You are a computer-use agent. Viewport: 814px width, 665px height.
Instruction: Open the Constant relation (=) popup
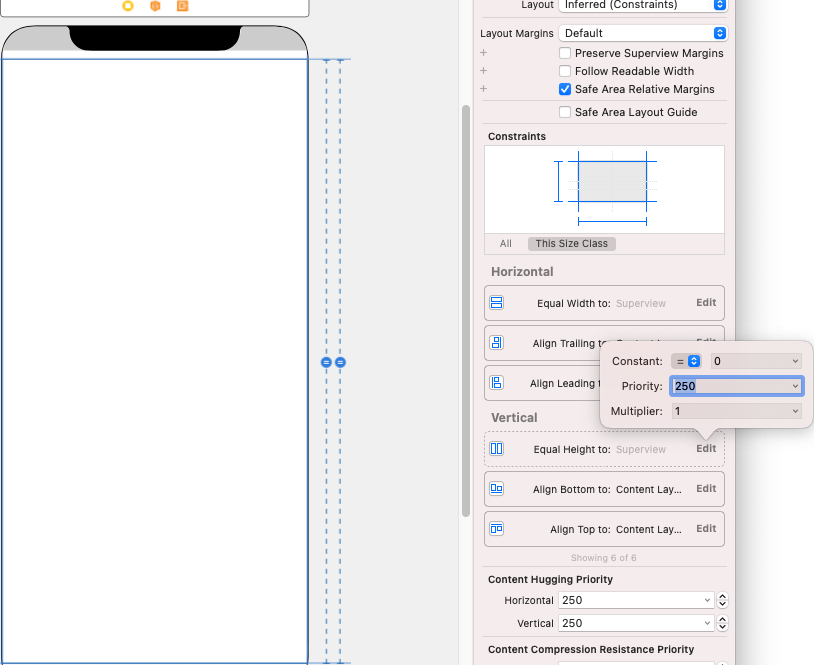coord(686,361)
